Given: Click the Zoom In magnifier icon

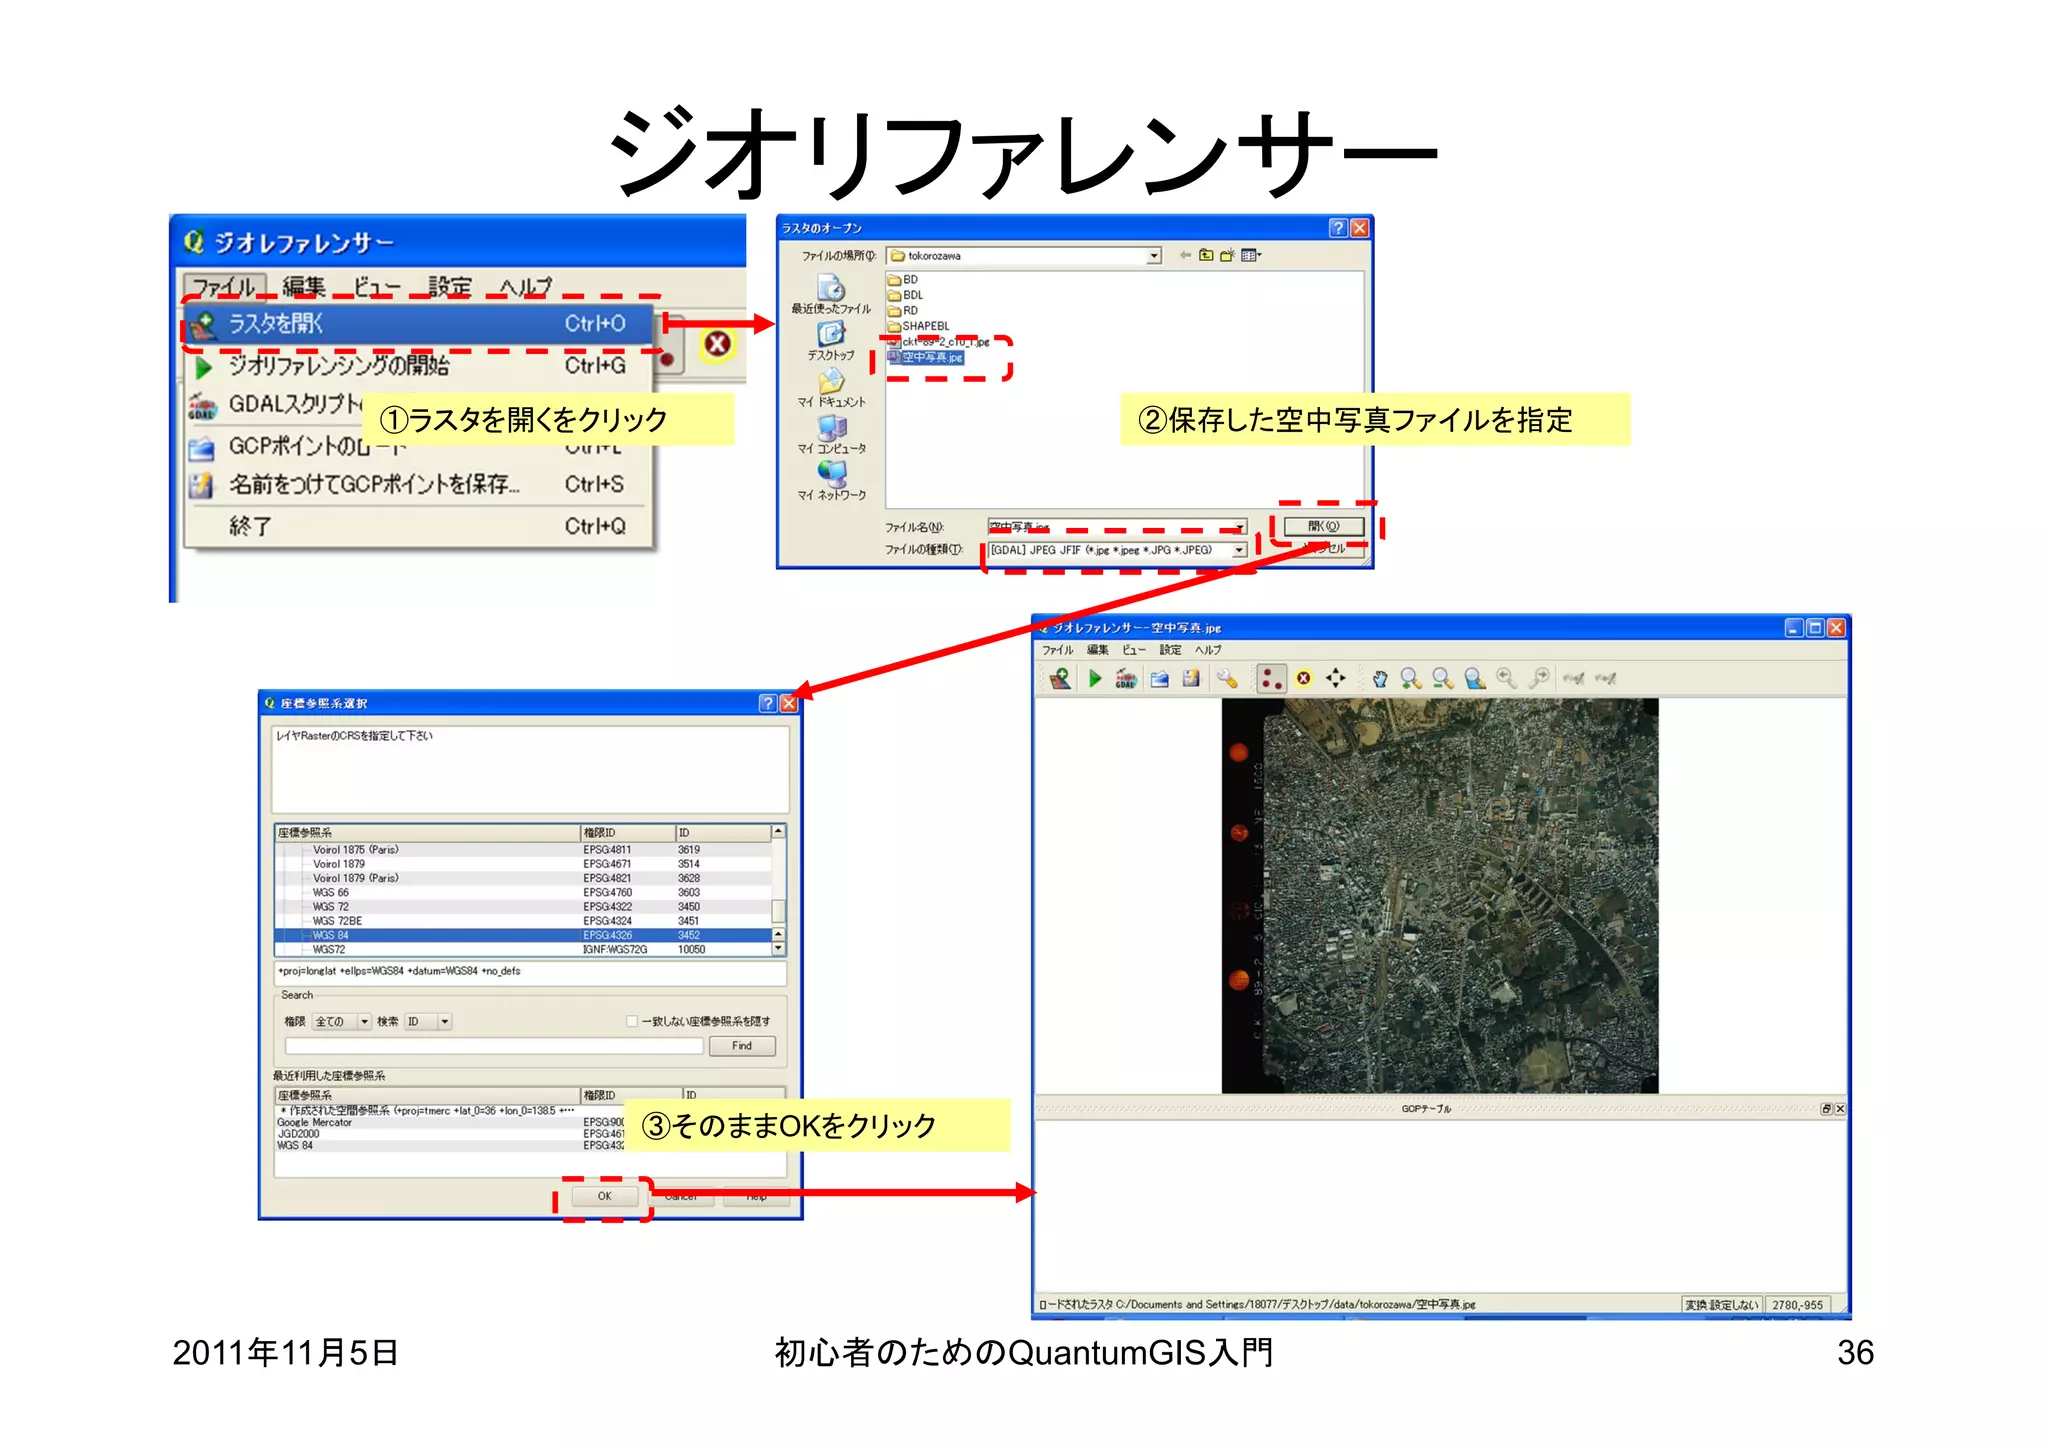Looking at the screenshot, I should (1411, 679).
